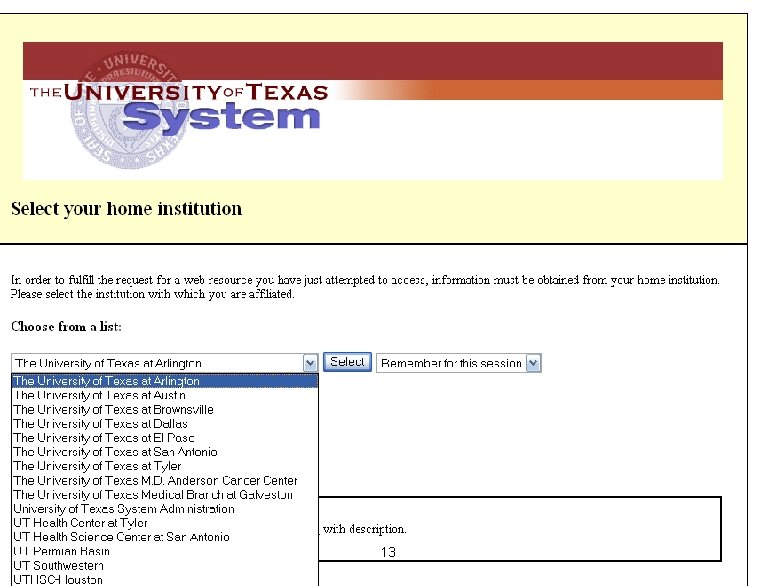Select University of Texas System Administration
The height and width of the screenshot is (586, 767).
165,508
